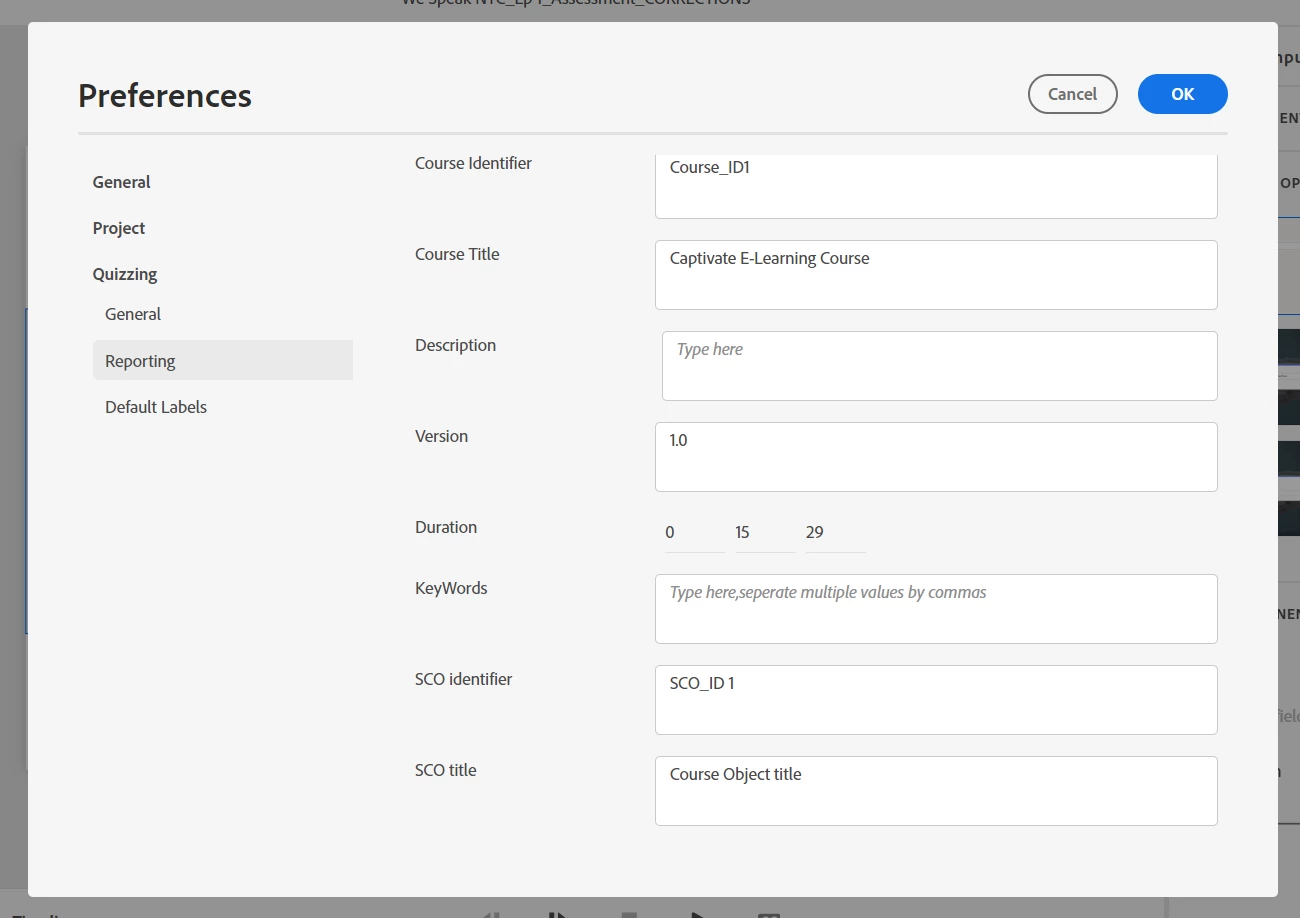Click into the Course Title field
The height and width of the screenshot is (918, 1300).
point(935,274)
